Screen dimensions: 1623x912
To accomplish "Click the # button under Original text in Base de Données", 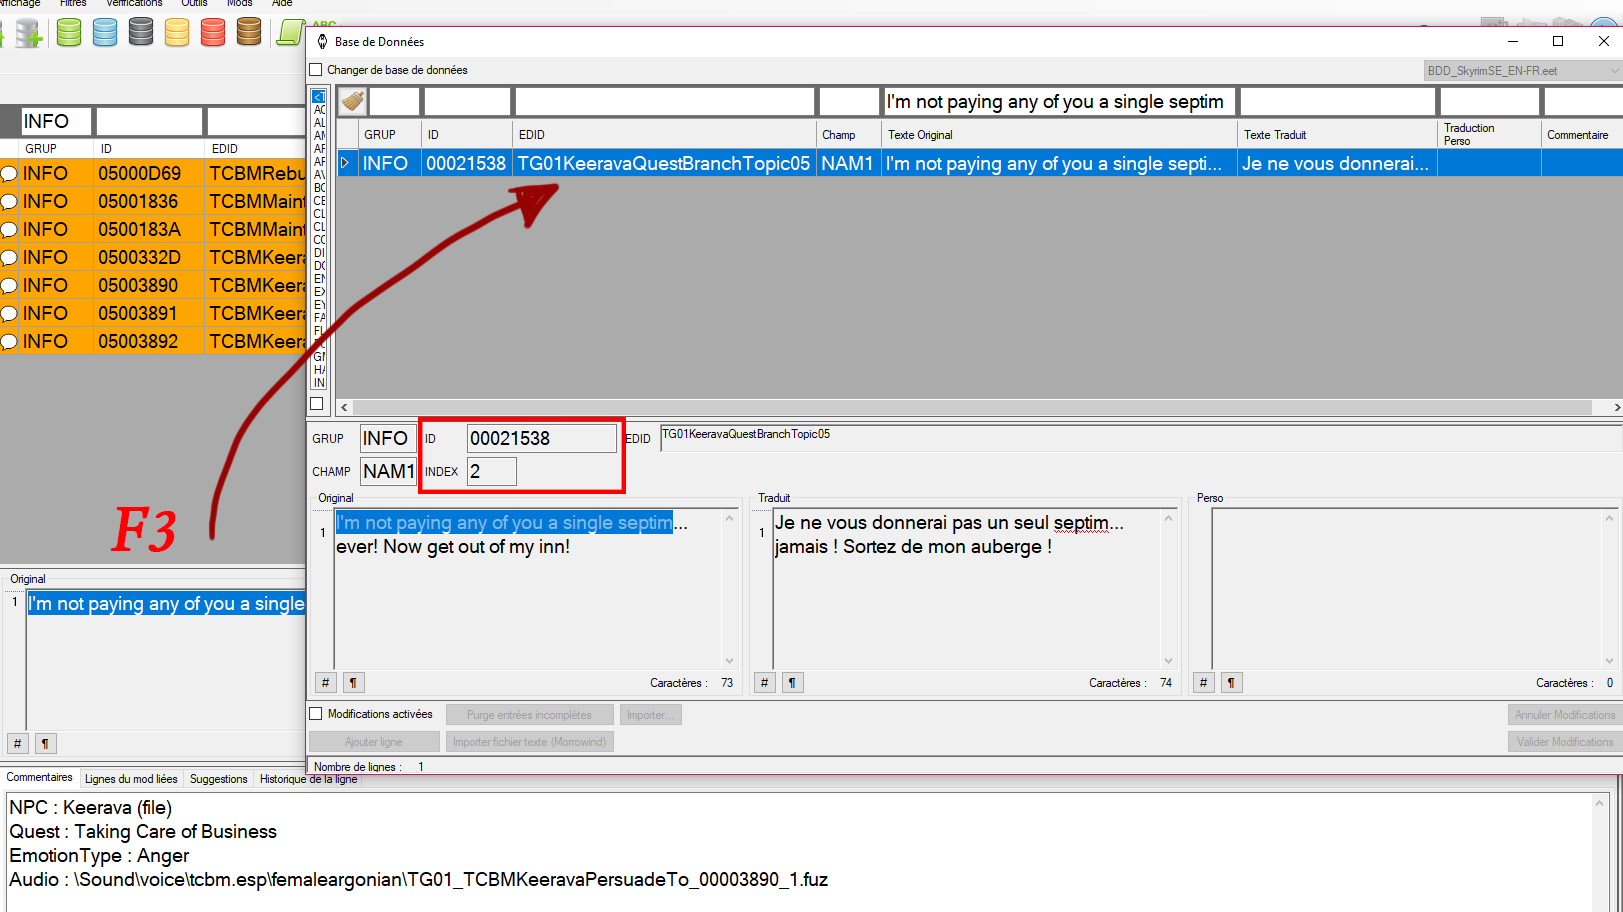I will click(325, 683).
